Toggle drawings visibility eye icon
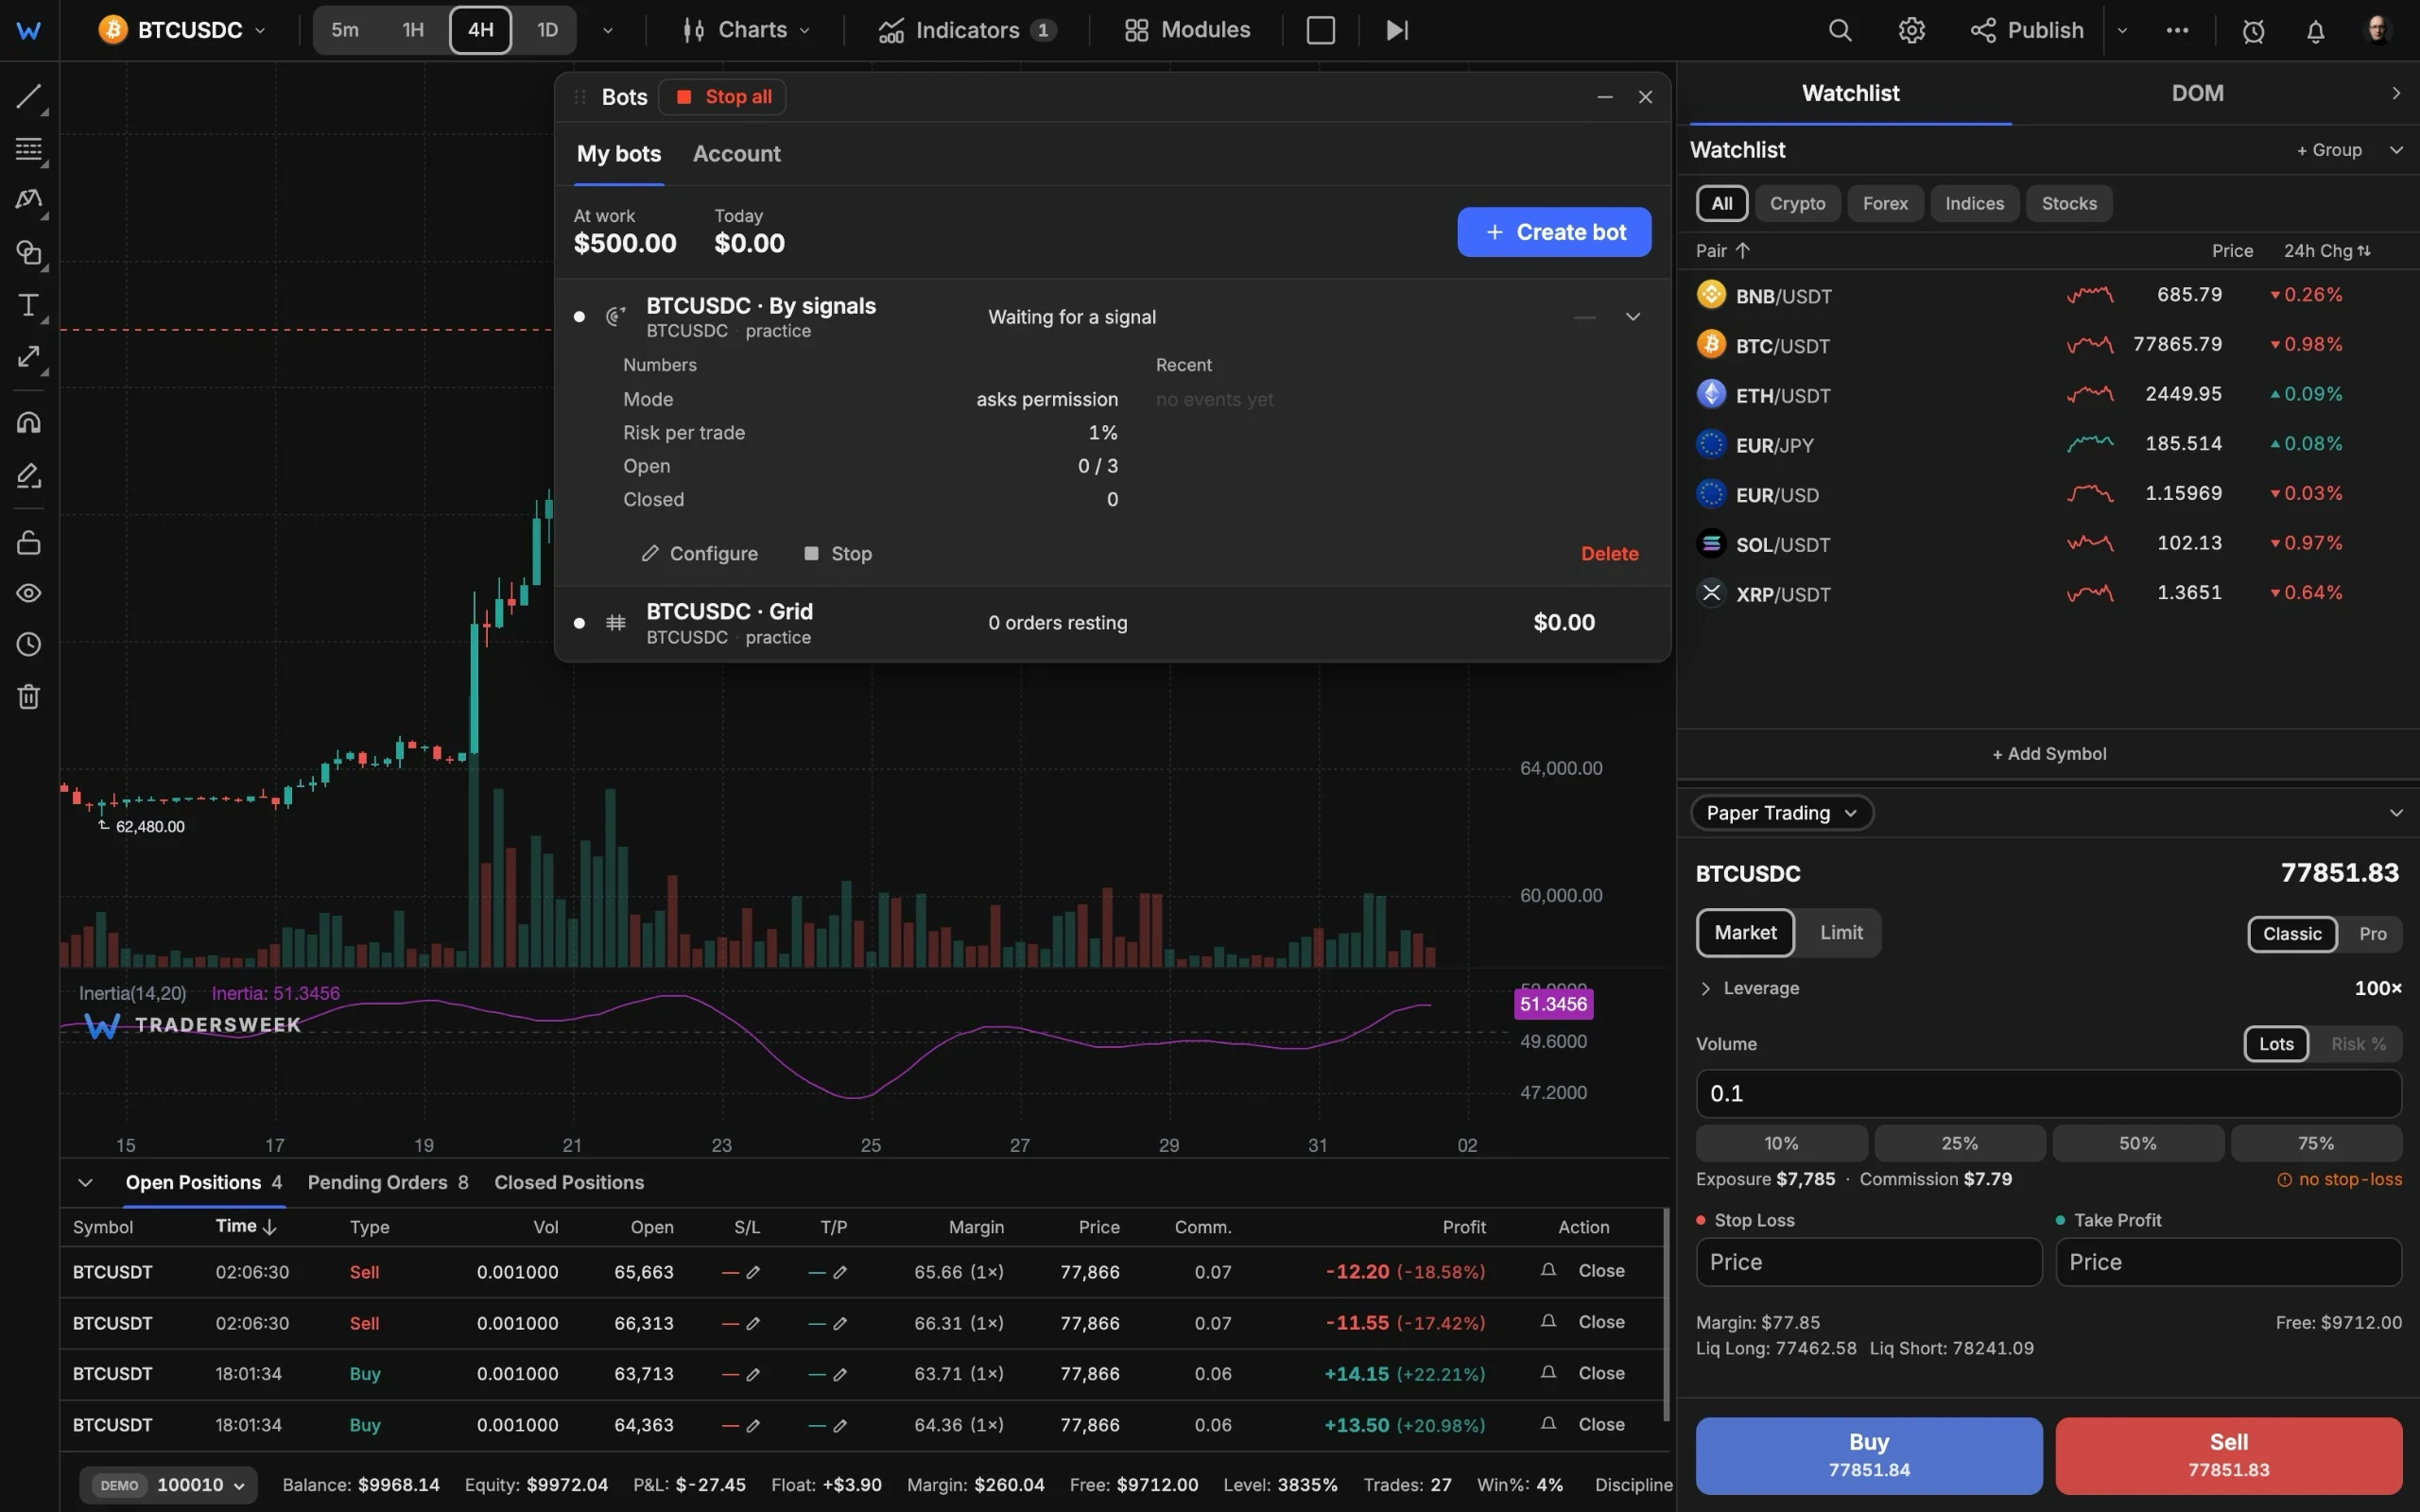The height and width of the screenshot is (1512, 2420). (29, 593)
